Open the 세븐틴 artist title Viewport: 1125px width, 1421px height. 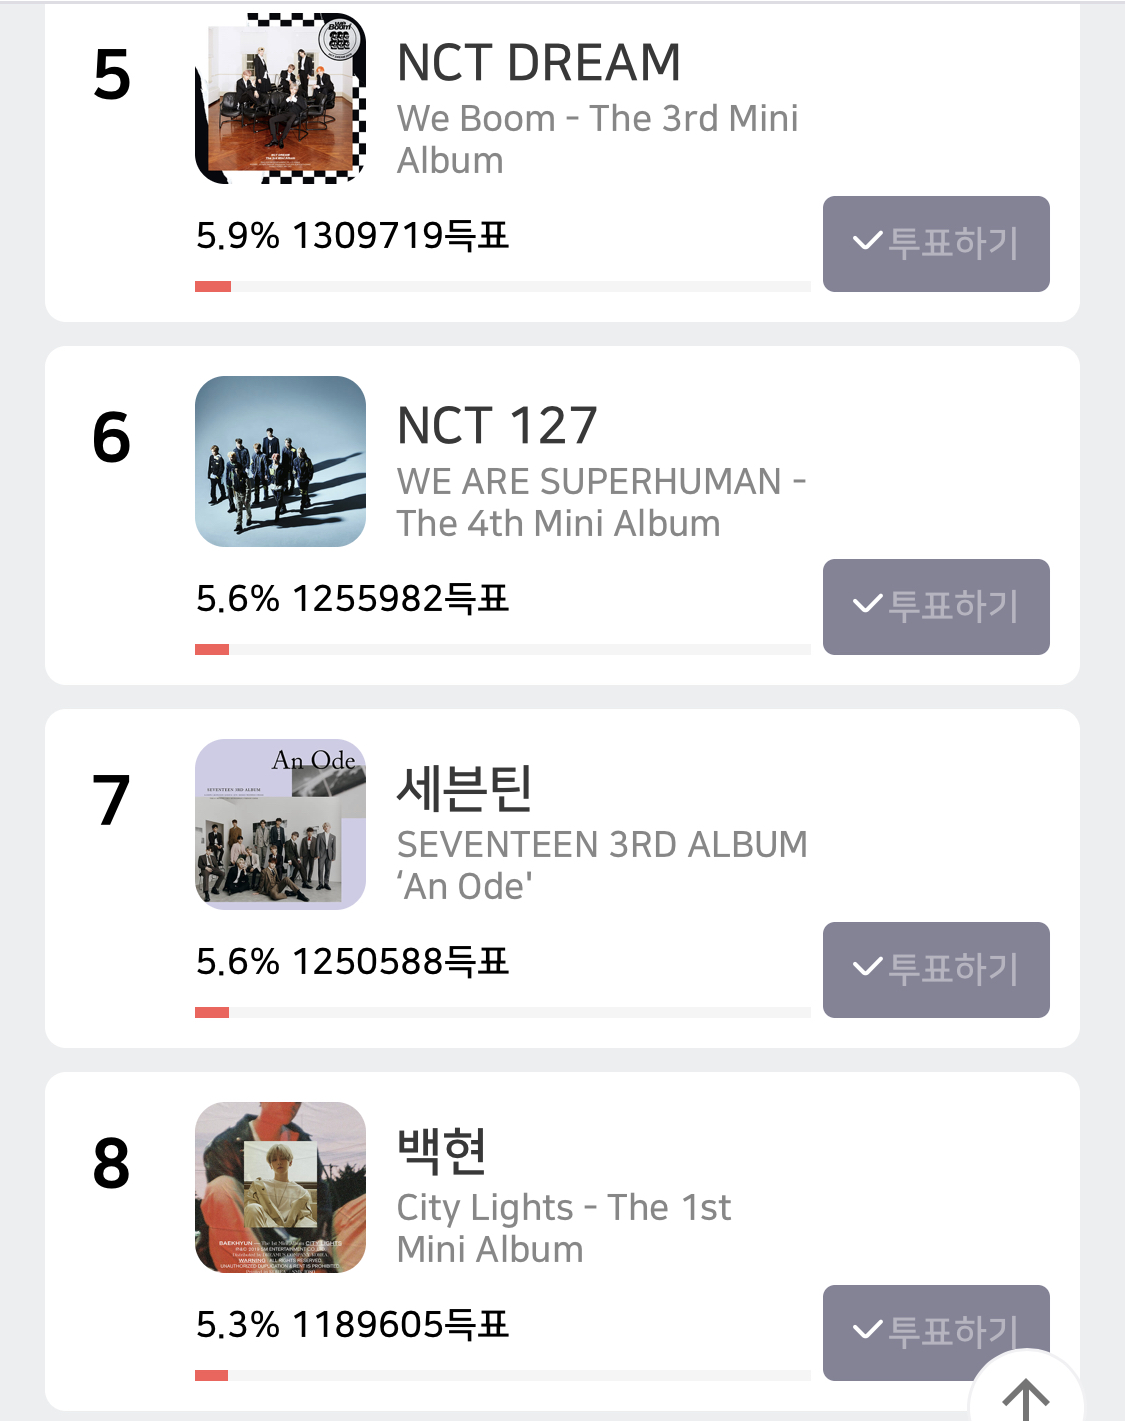click(465, 789)
